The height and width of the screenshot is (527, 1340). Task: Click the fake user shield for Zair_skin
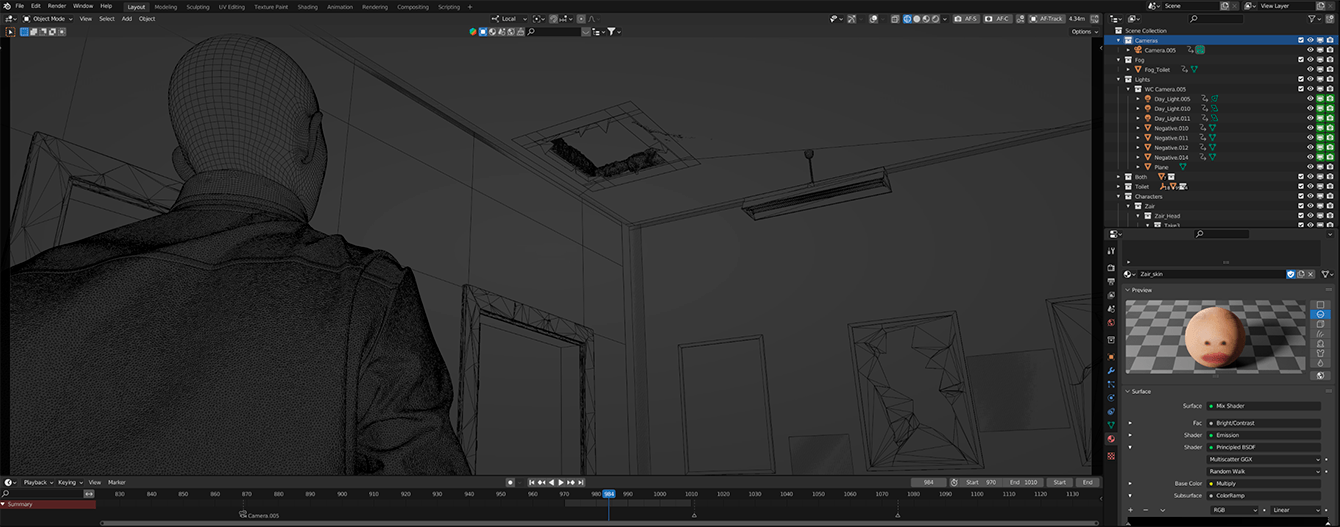(1291, 274)
